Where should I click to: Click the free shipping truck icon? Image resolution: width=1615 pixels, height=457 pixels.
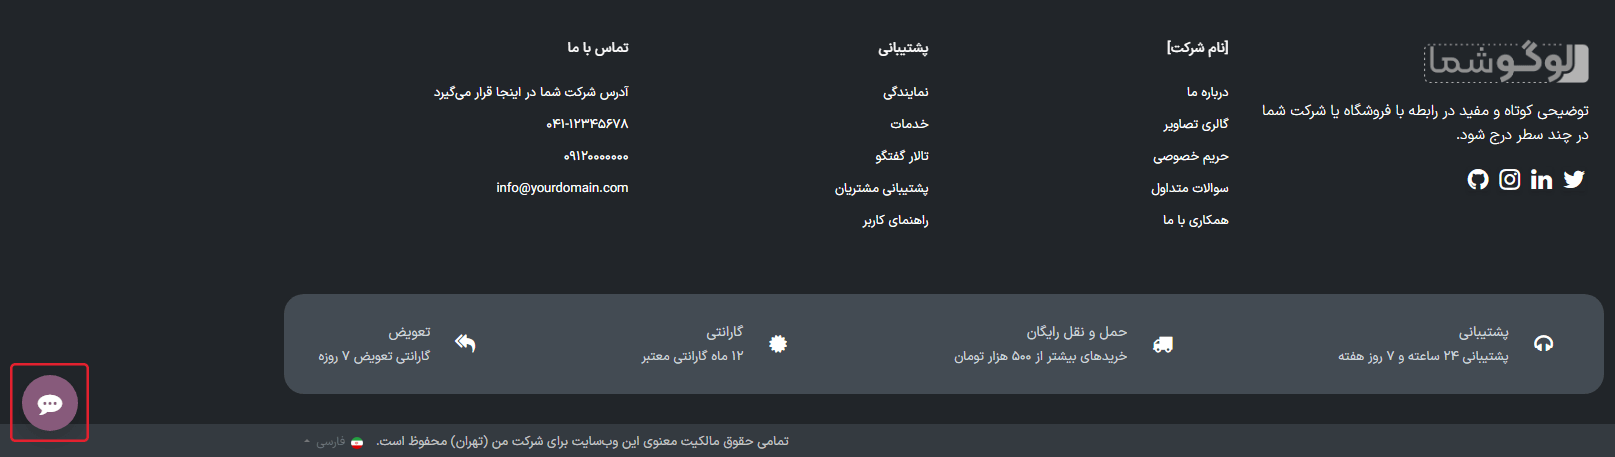1162,344
